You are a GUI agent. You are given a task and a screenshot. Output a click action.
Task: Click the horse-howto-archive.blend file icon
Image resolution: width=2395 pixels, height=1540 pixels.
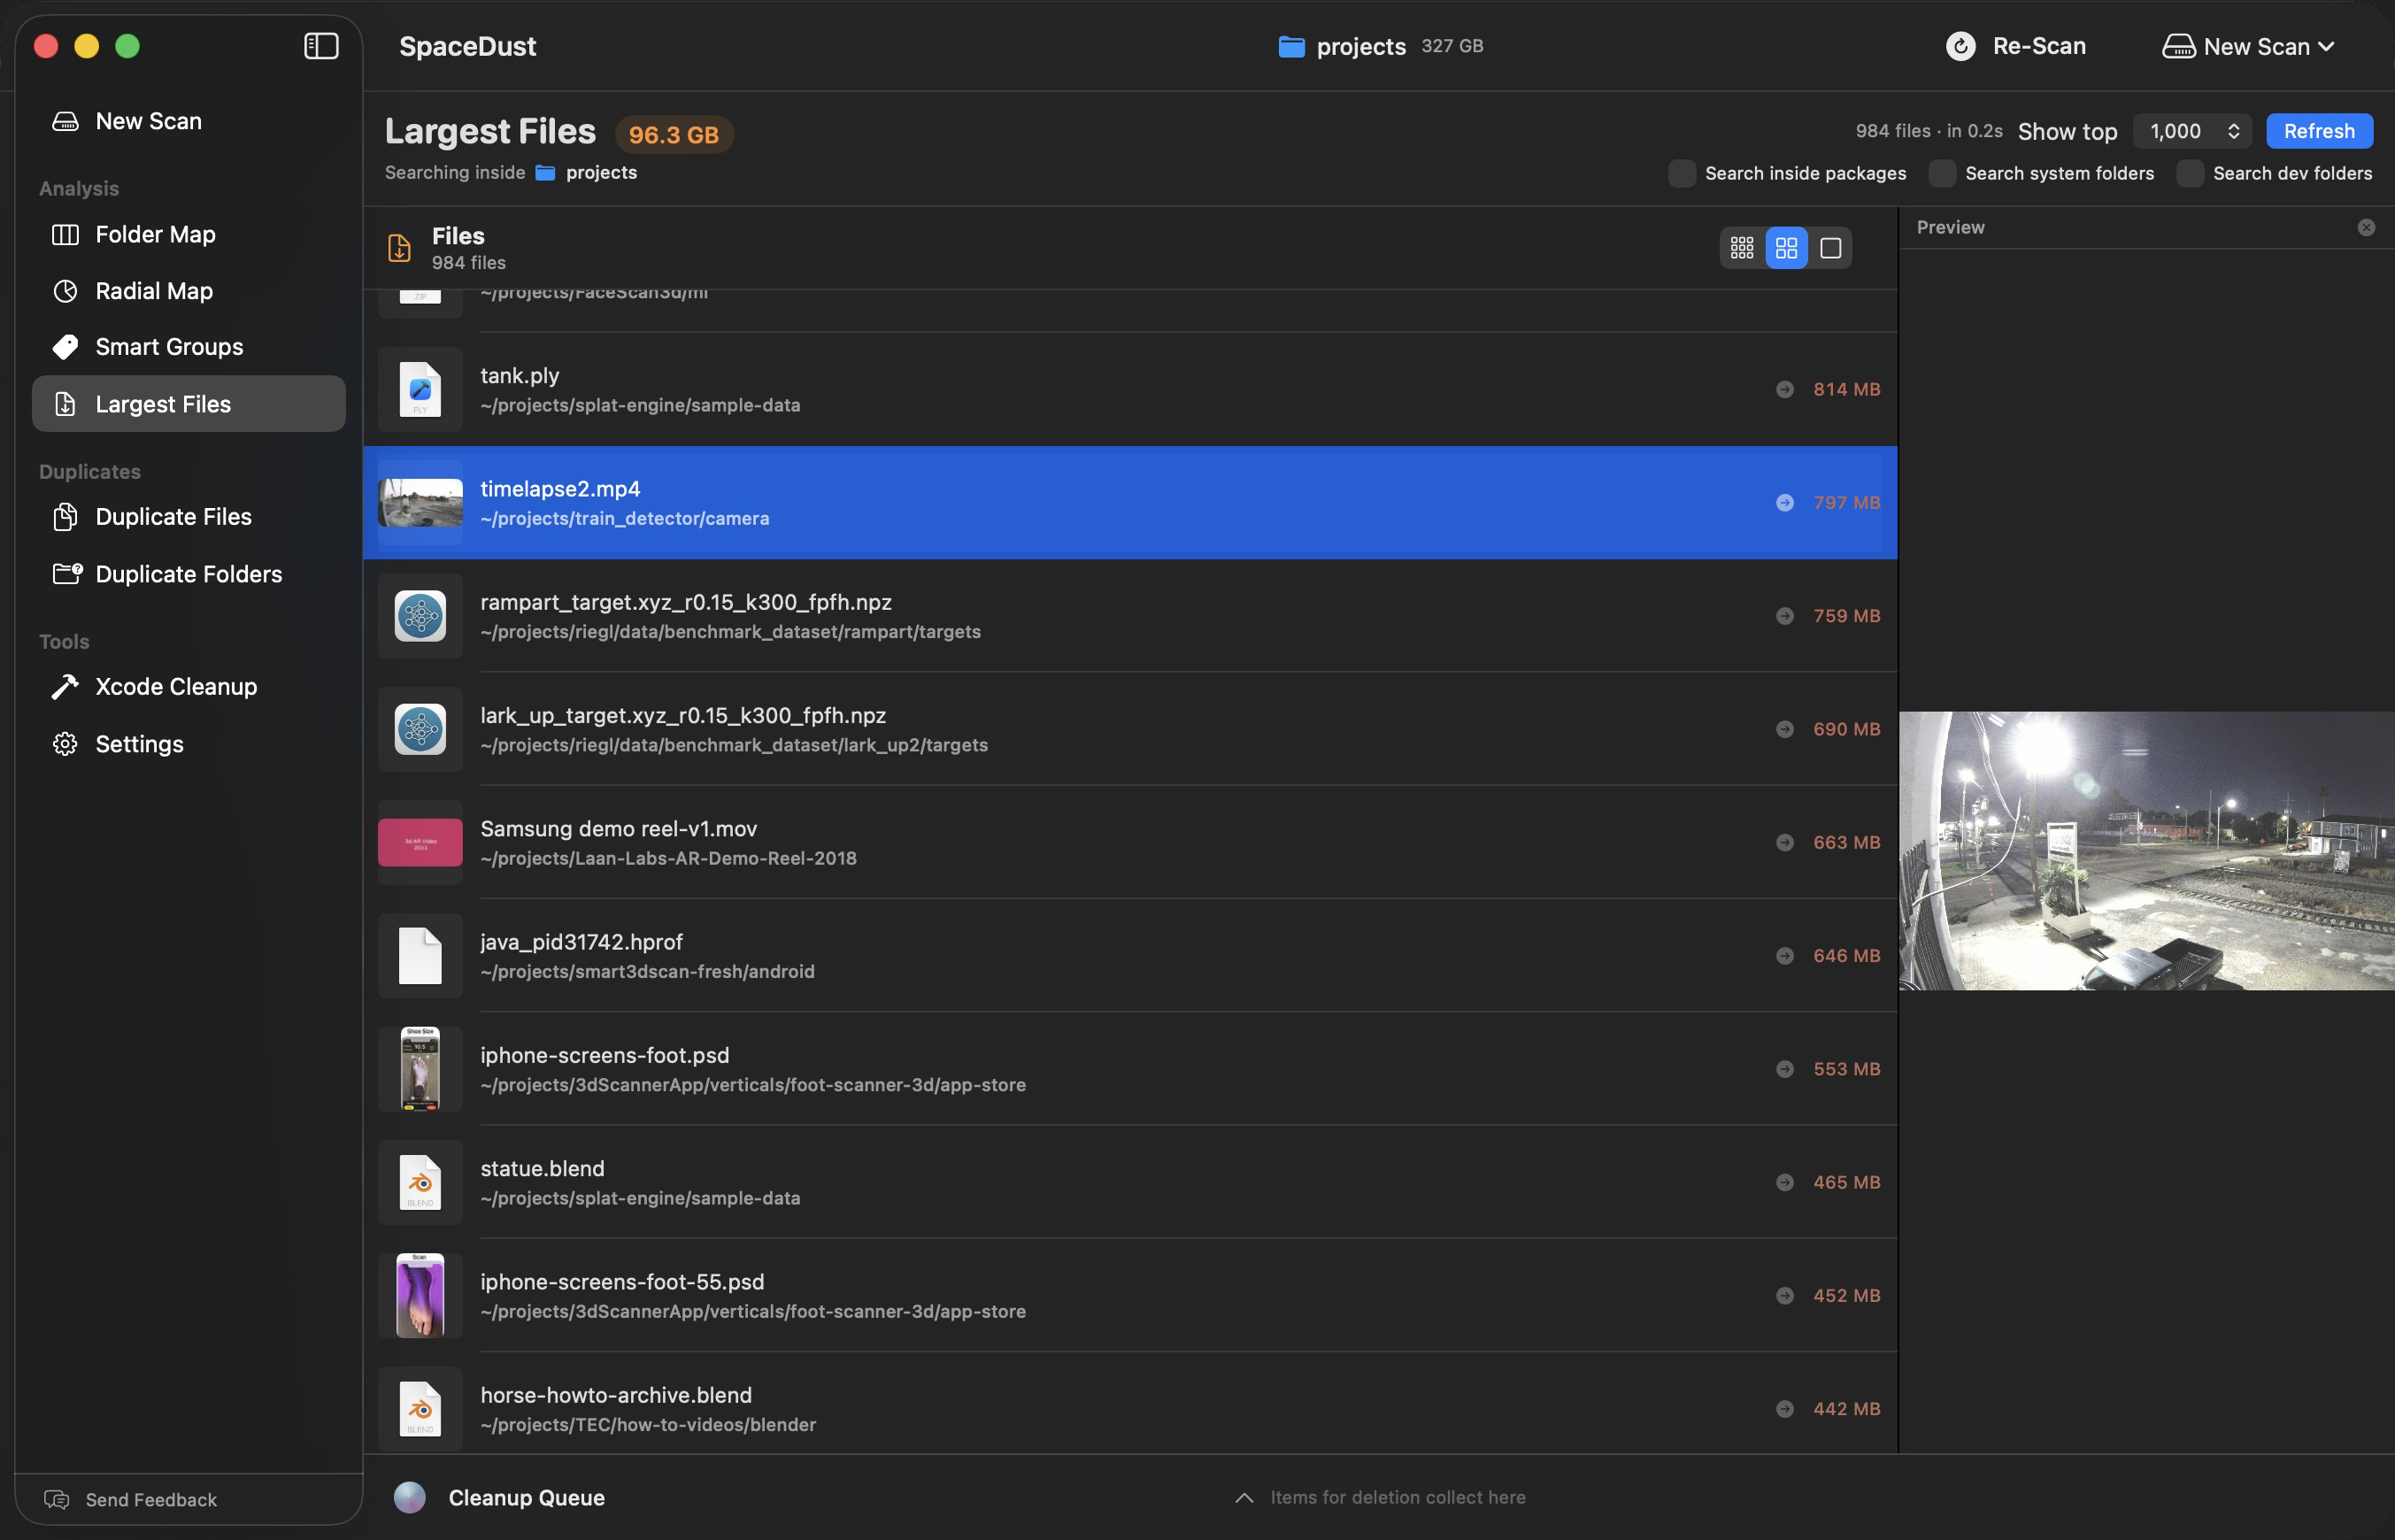[420, 1408]
